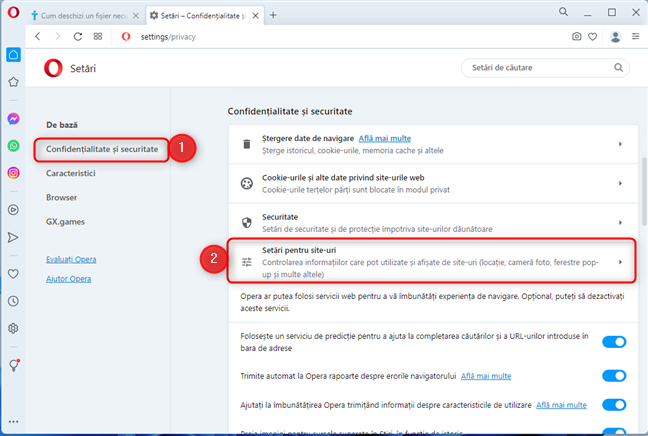The image size is (648, 436).
Task: Open WhatsApp in the sidebar
Action: [x=13, y=146]
